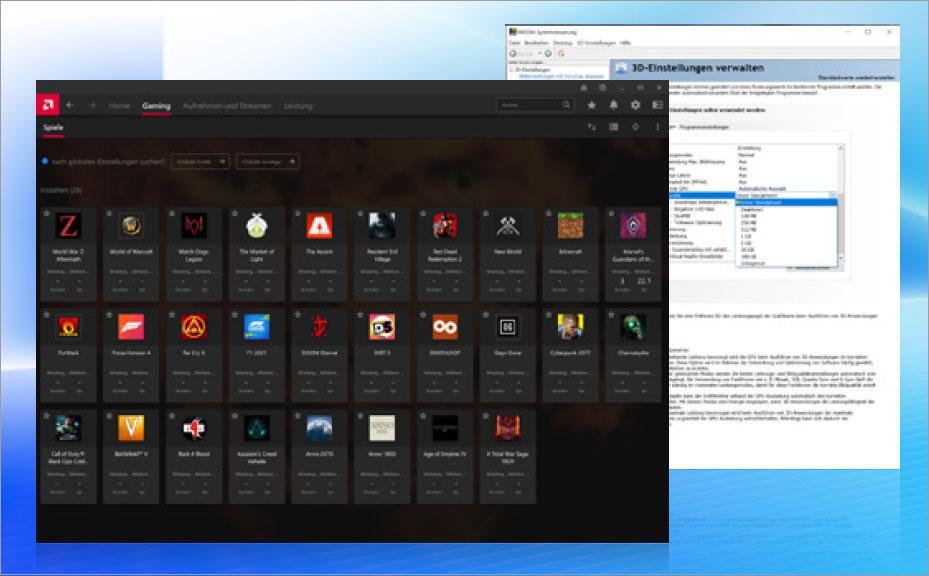Screen dimensions: 929x576
Task: Favorite DOOM Eternal with its star
Action: 297,315
